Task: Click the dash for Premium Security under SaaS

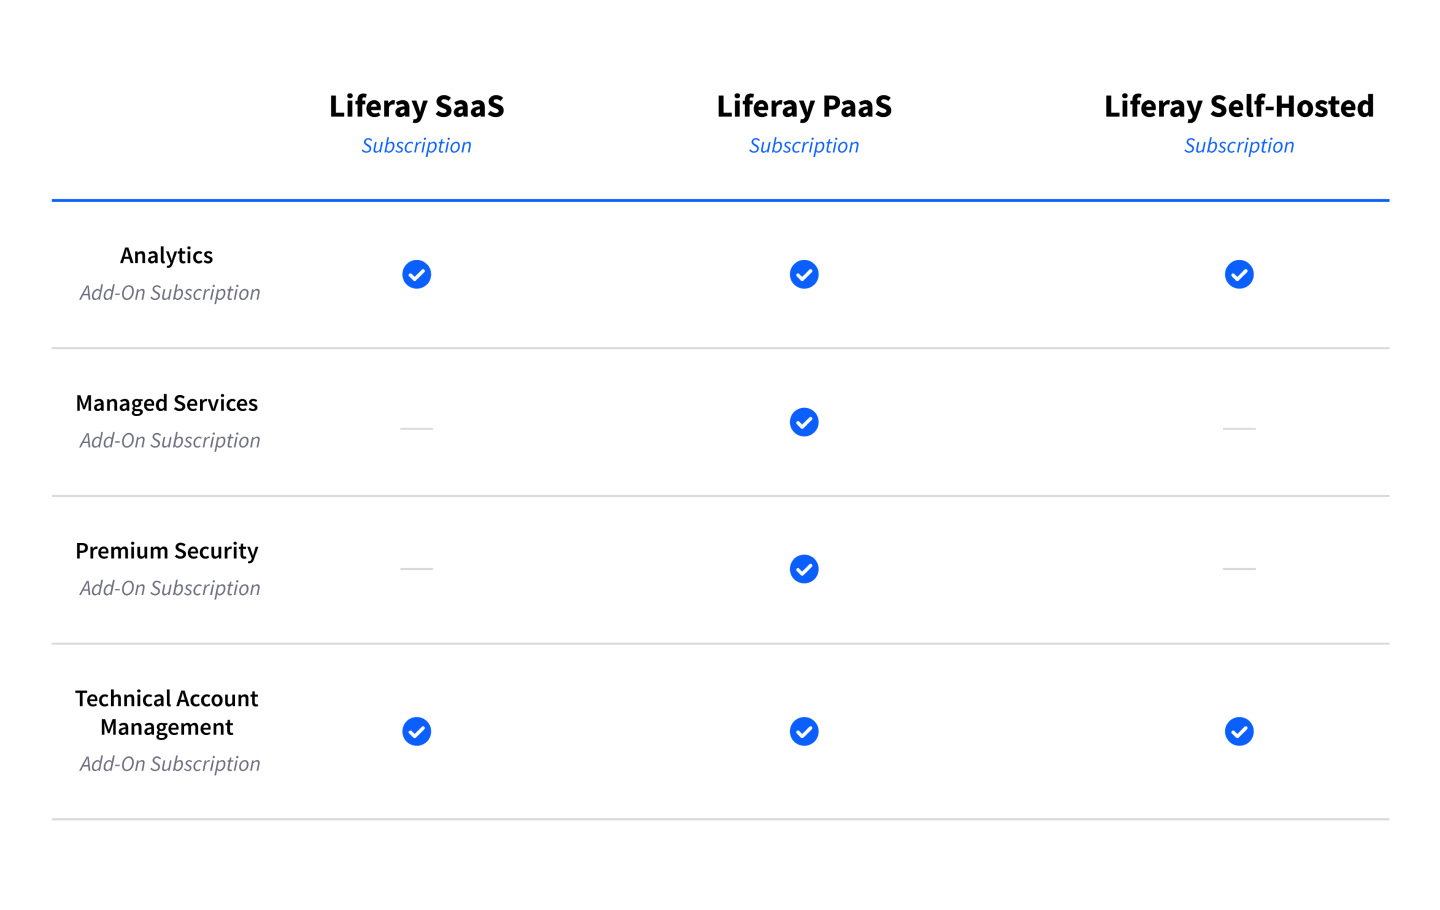Action: click(x=417, y=568)
